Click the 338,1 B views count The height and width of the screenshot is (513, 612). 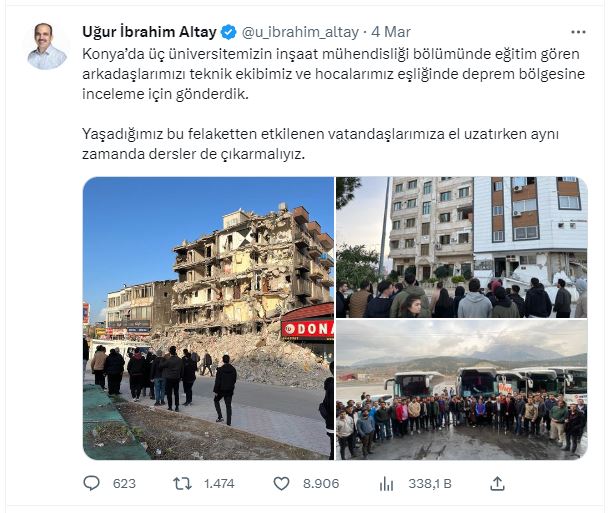(430, 484)
